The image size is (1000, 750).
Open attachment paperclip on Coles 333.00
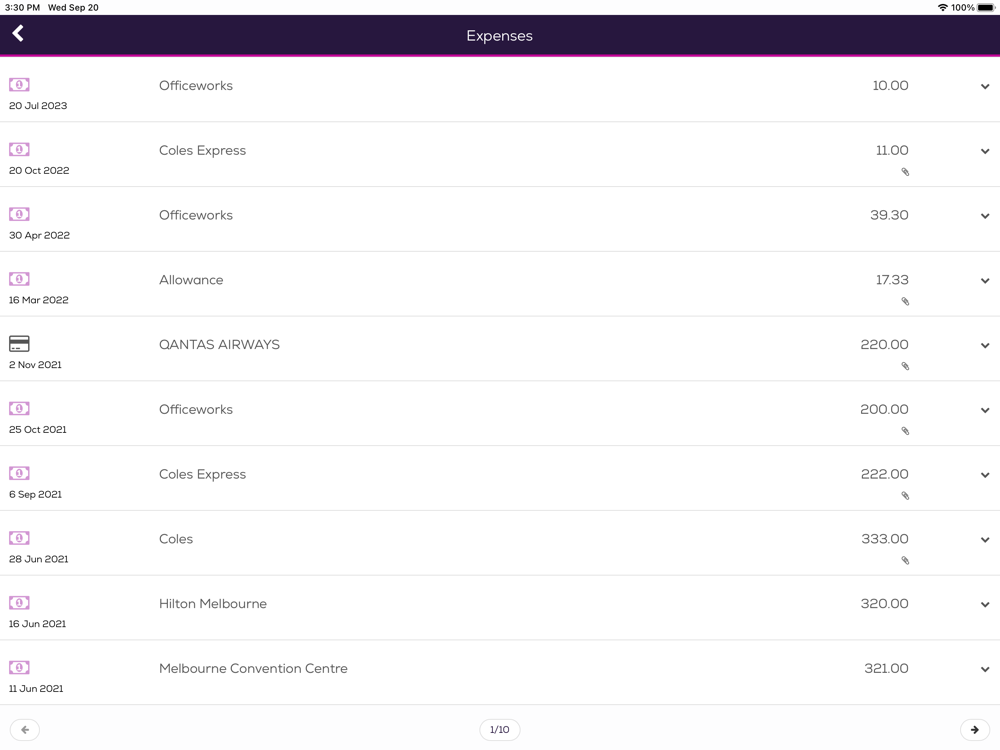[x=905, y=561]
